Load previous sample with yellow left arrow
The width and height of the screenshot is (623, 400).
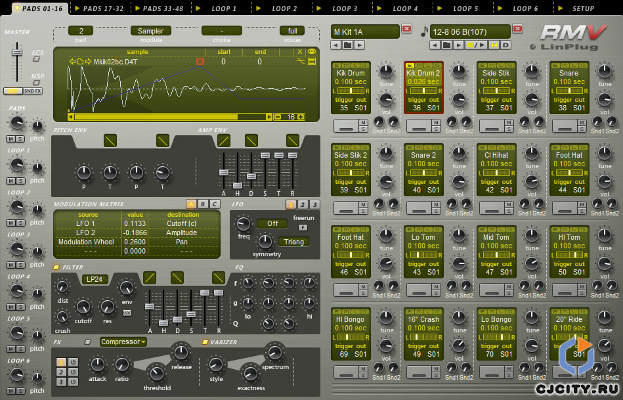tap(72, 62)
